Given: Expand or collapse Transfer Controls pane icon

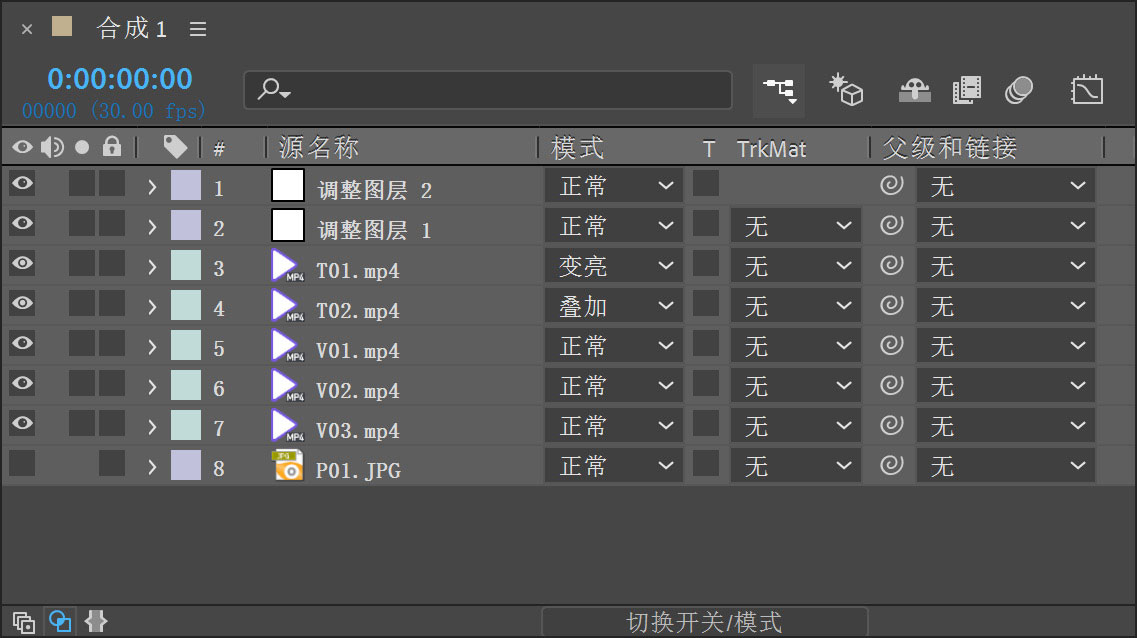Looking at the screenshot, I should point(59,621).
